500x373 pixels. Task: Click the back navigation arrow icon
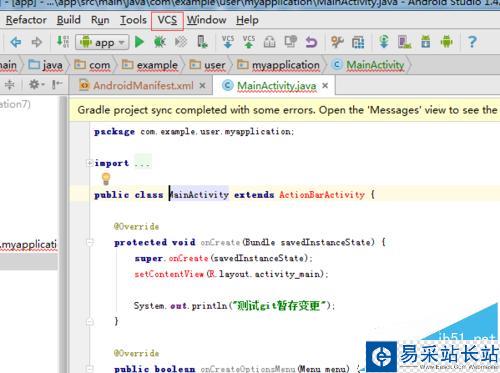coord(16,42)
